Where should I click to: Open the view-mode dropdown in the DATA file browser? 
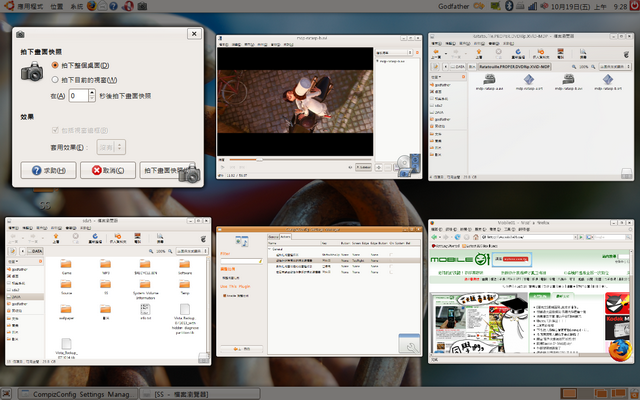(192, 251)
